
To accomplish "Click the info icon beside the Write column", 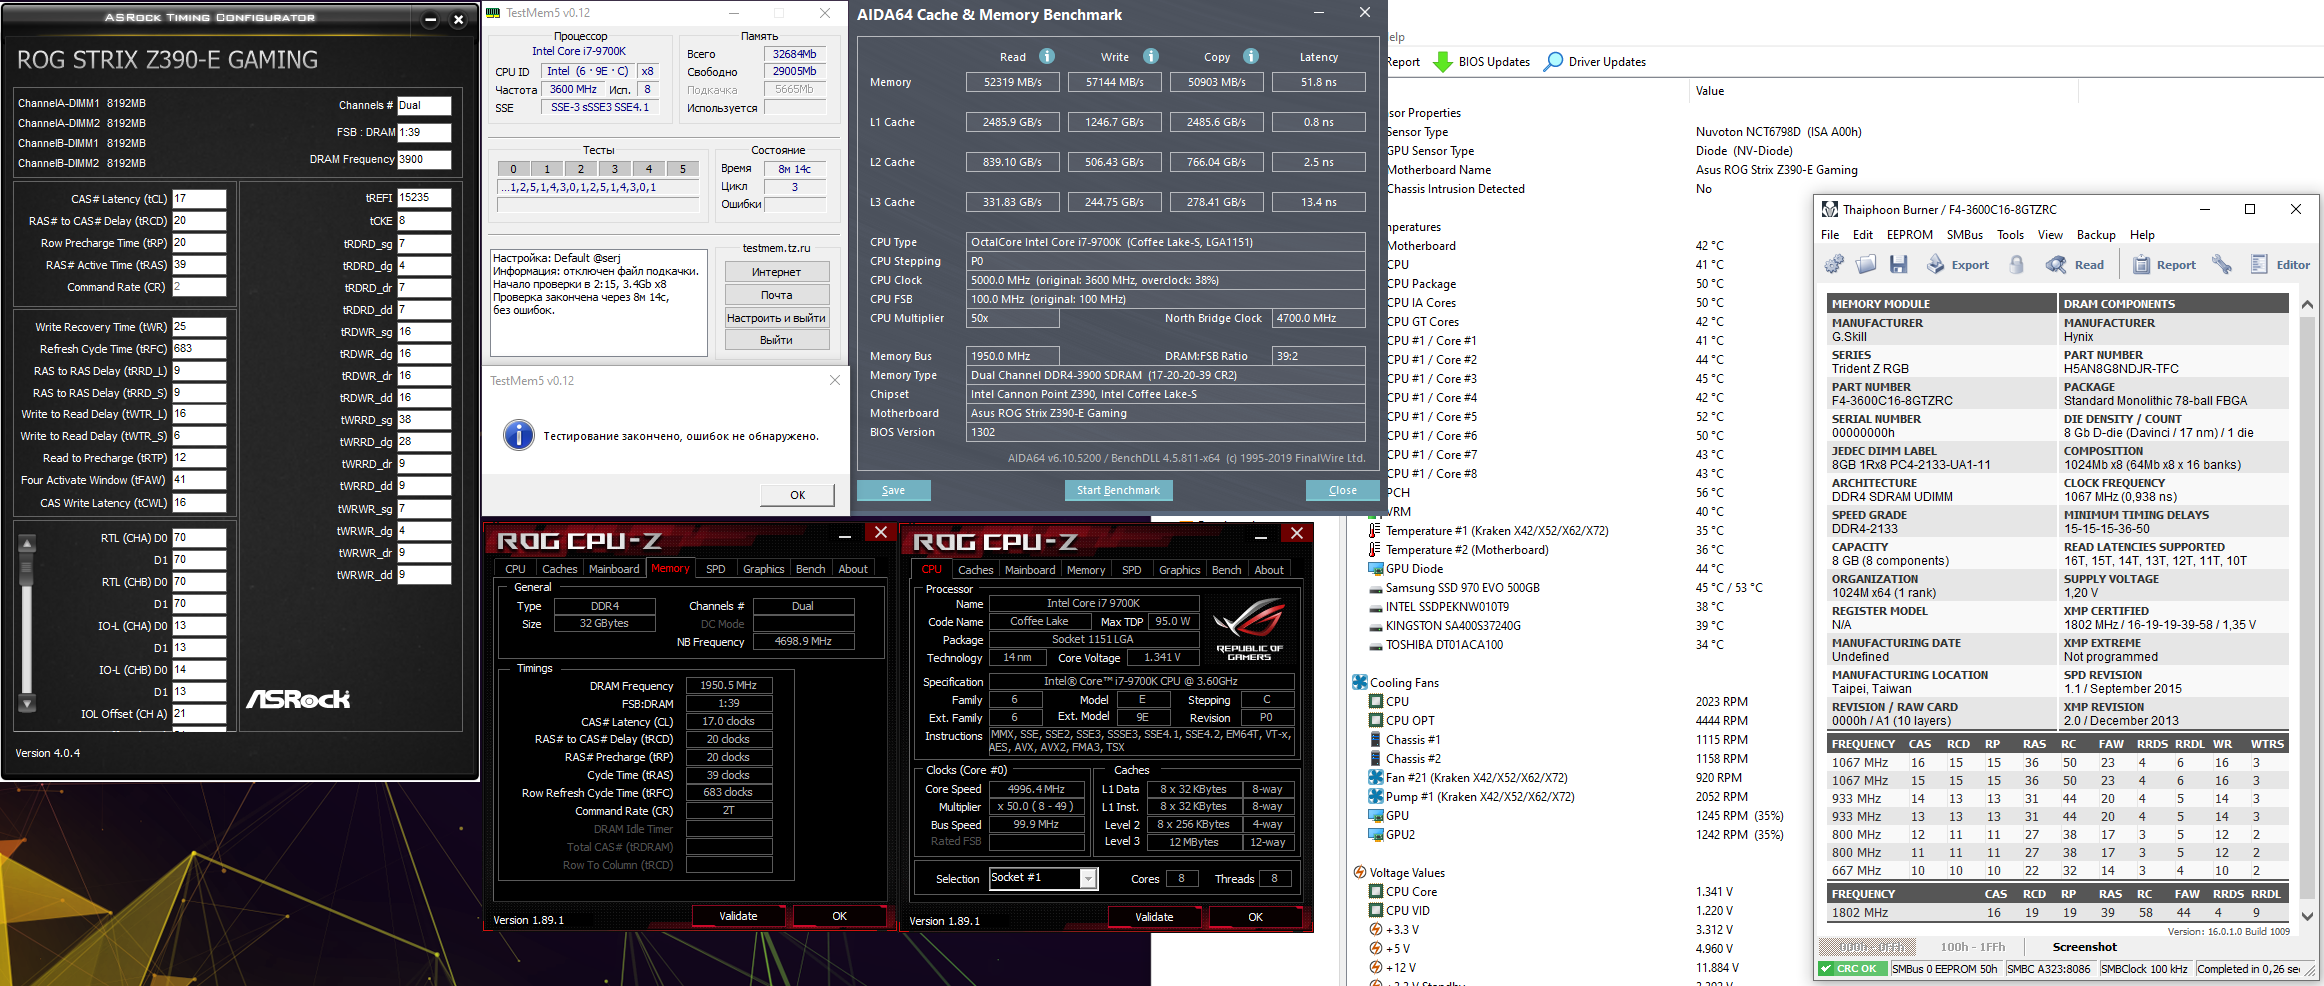I will [x=1151, y=56].
